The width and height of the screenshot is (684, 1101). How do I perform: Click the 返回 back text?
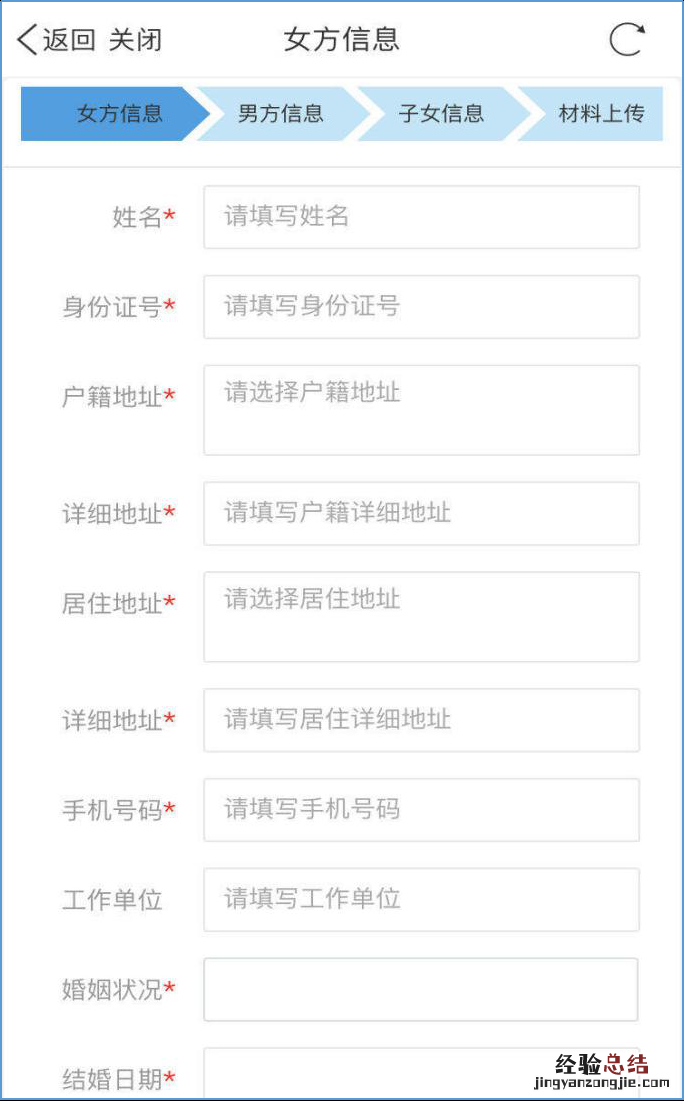click(69, 40)
